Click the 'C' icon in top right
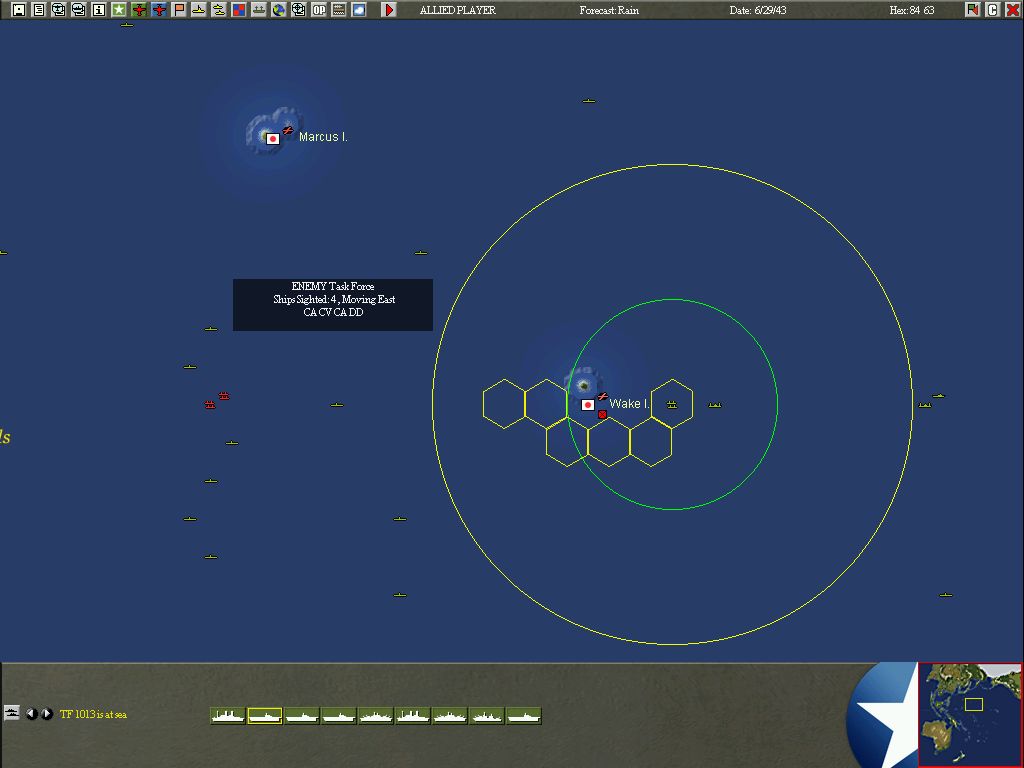 coord(993,10)
